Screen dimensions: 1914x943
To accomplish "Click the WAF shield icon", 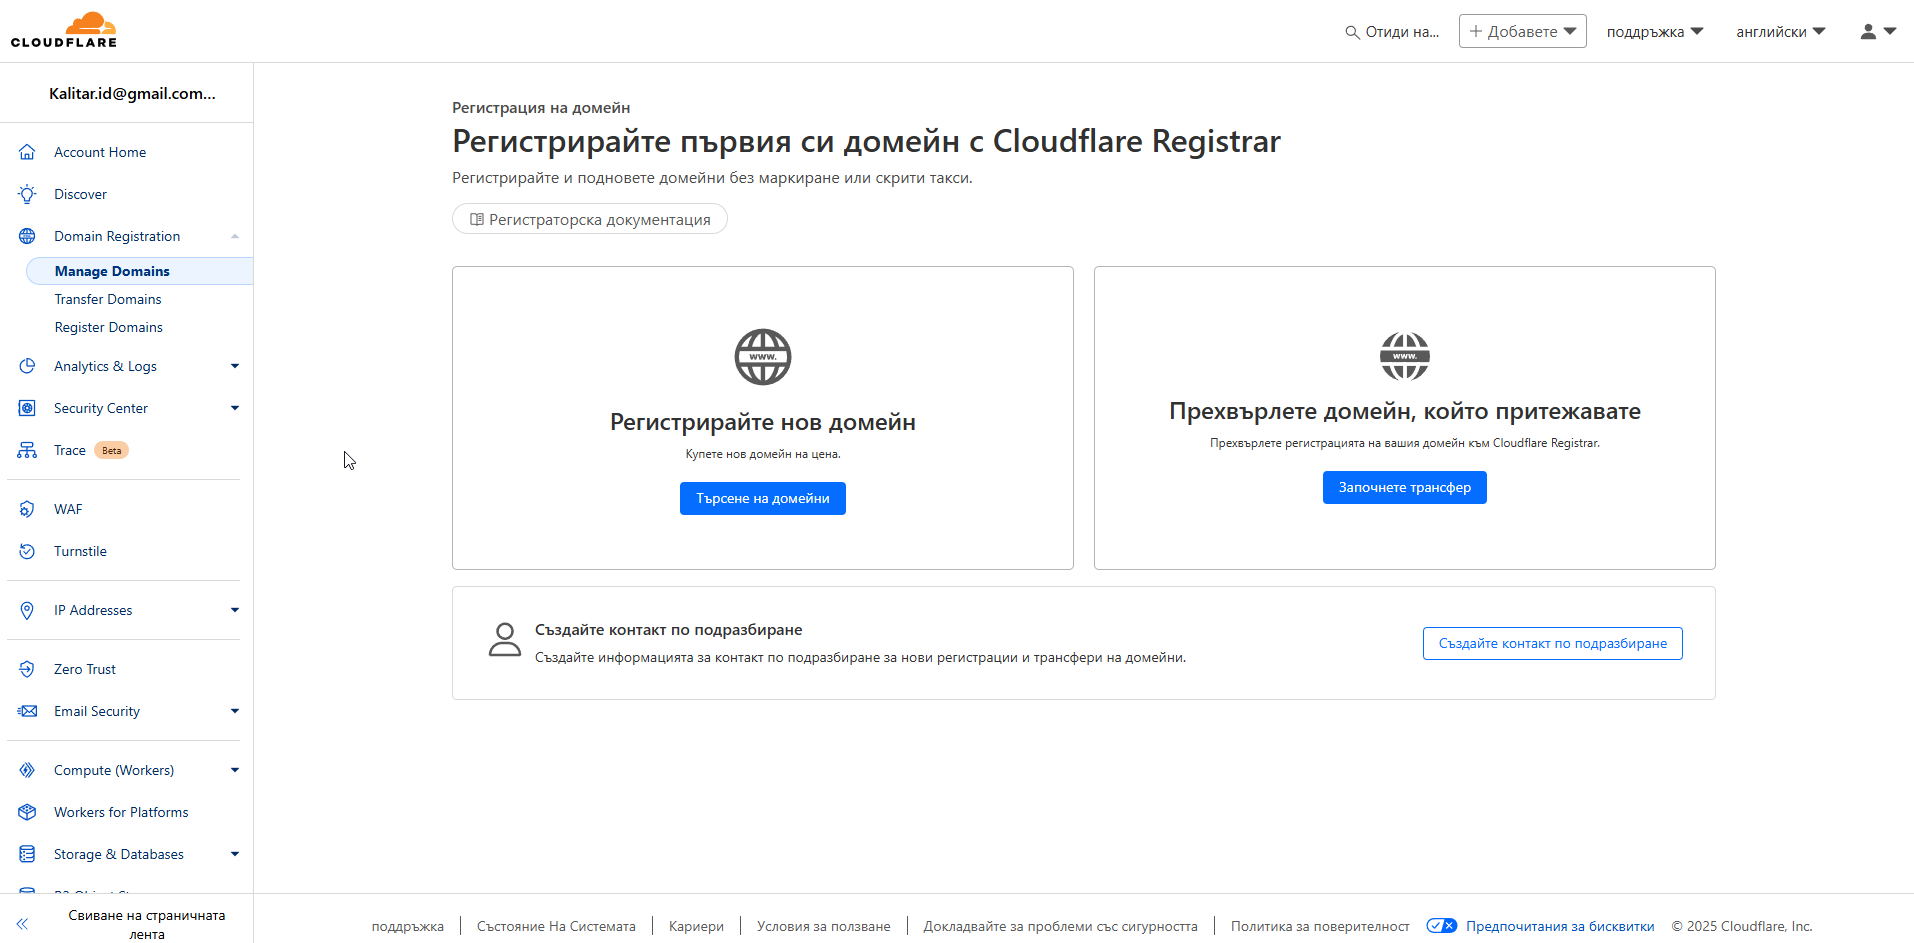I will [x=27, y=509].
